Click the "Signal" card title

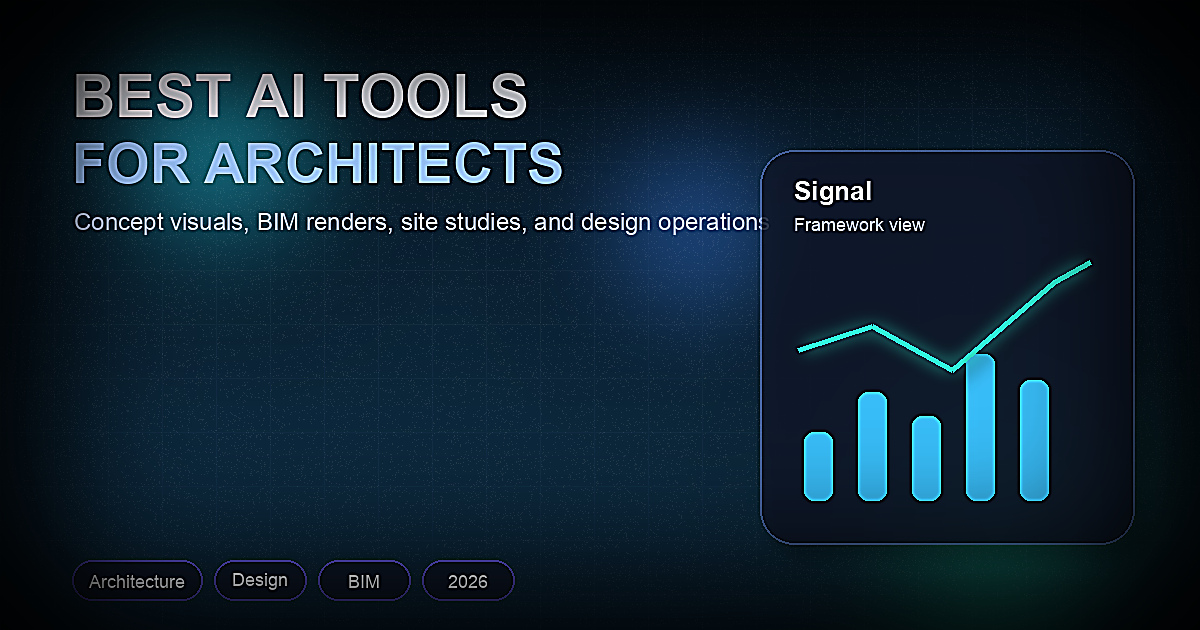(x=833, y=191)
